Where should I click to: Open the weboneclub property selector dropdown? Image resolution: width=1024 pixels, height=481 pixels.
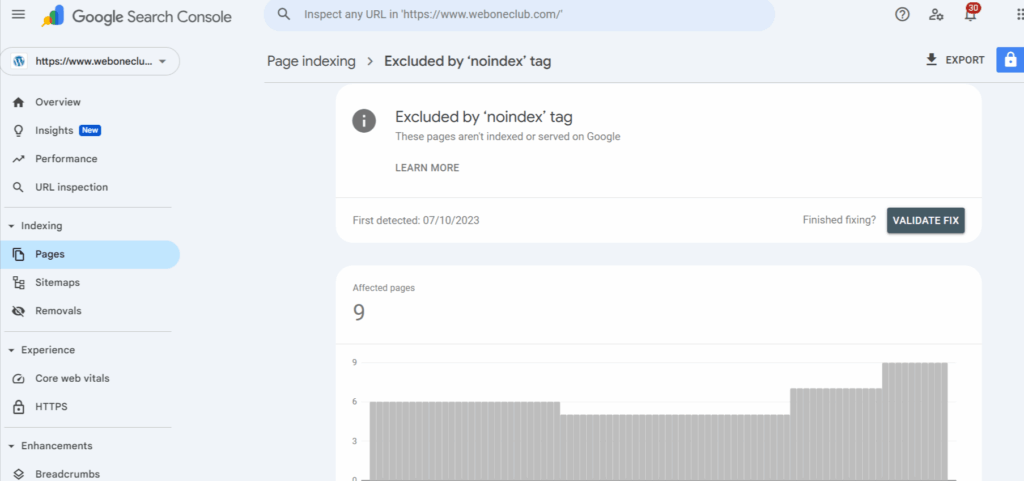point(90,61)
